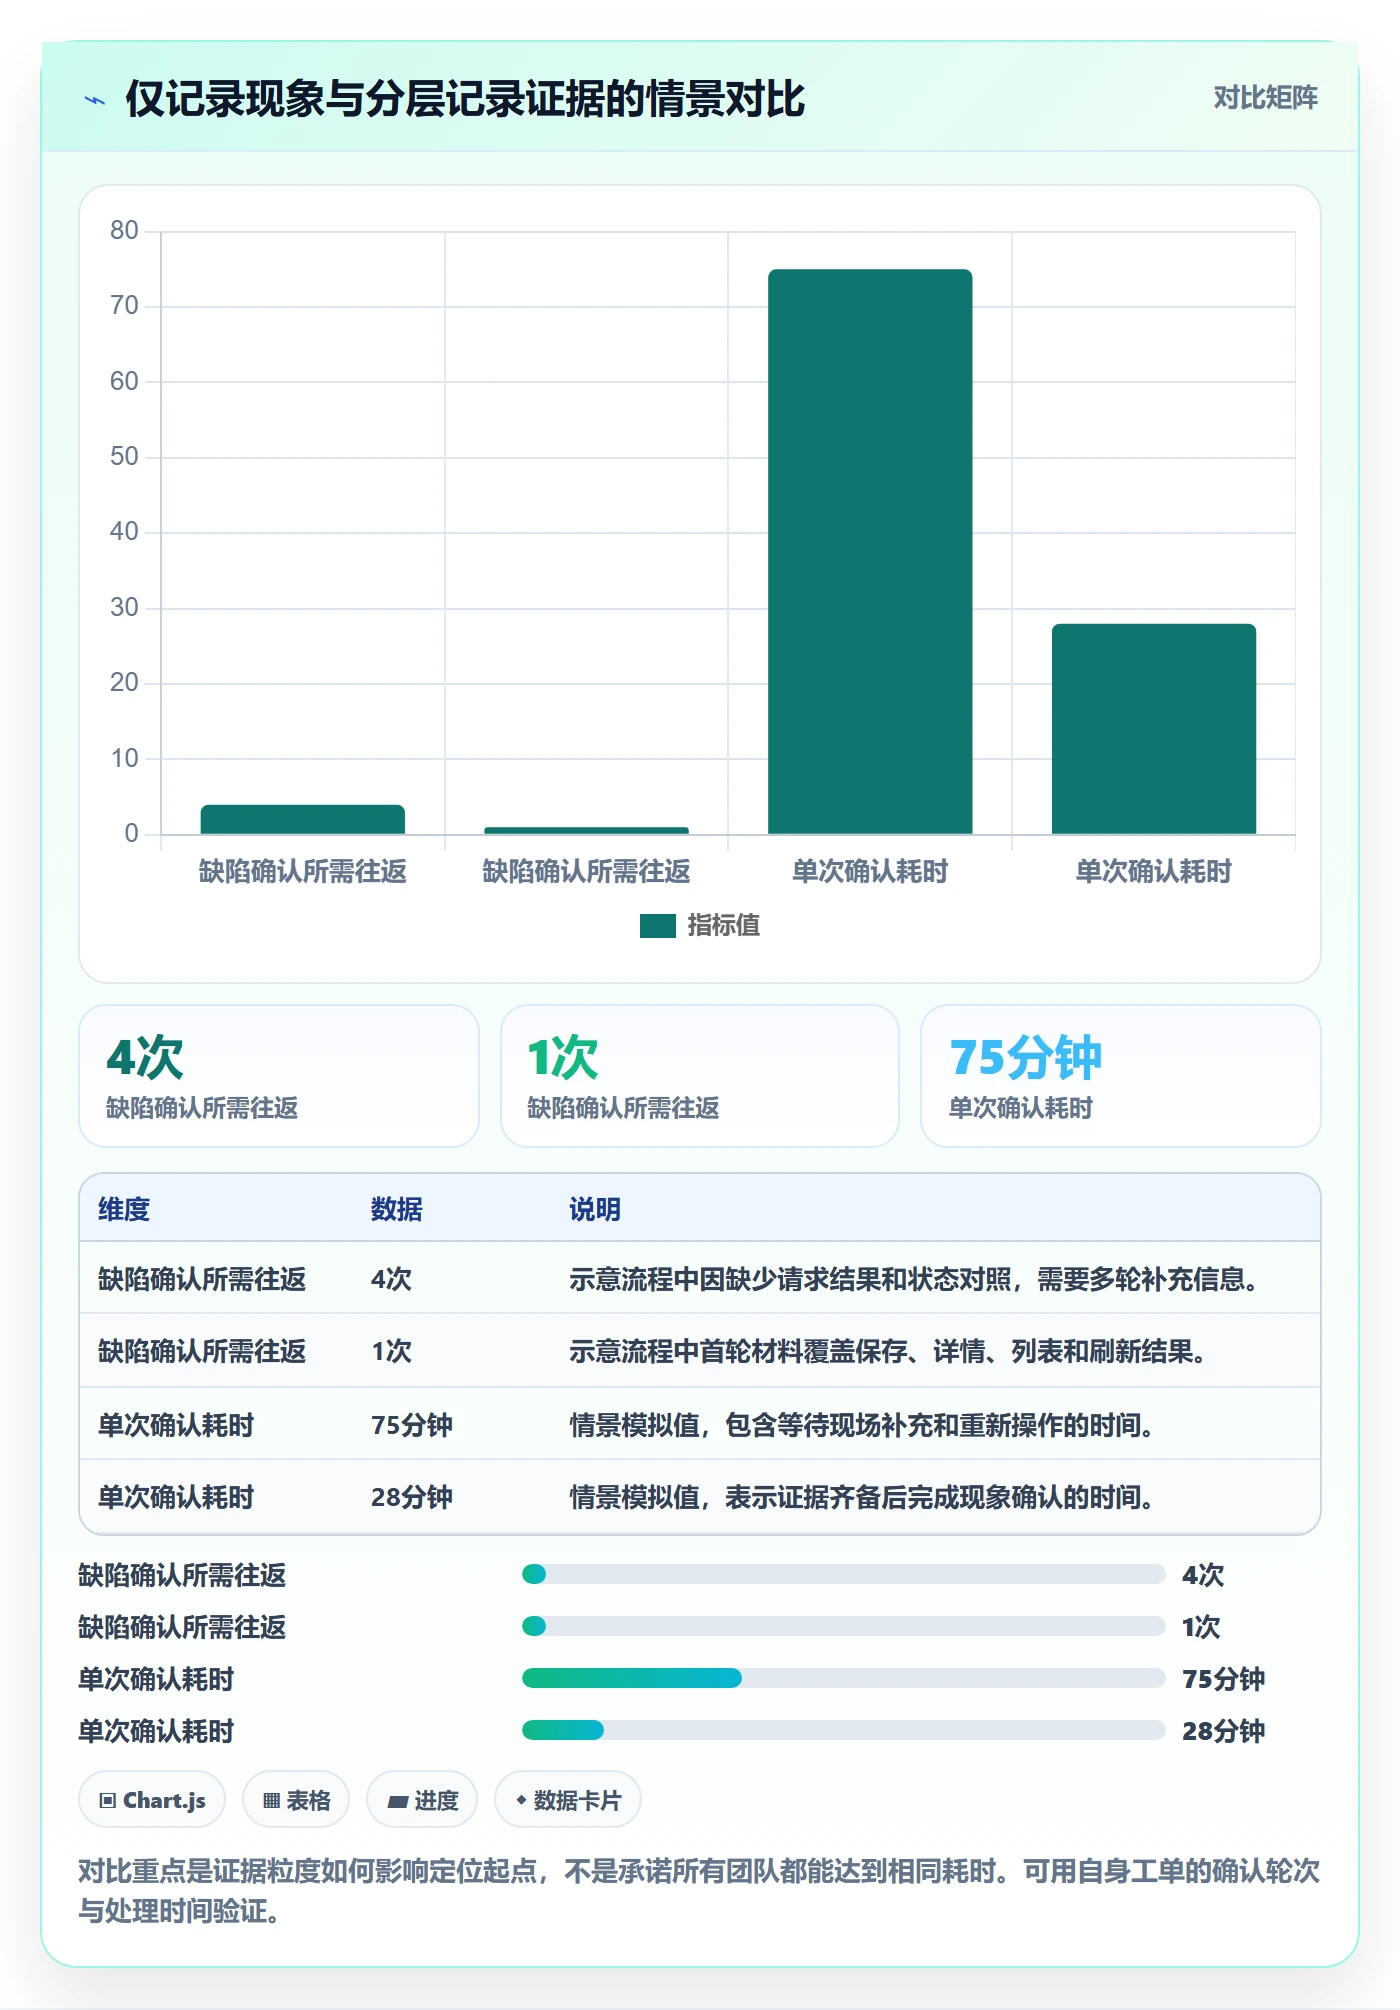Image resolution: width=1400 pixels, height=2010 pixels.
Task: Click the 维度 column header
Action: 124,1209
